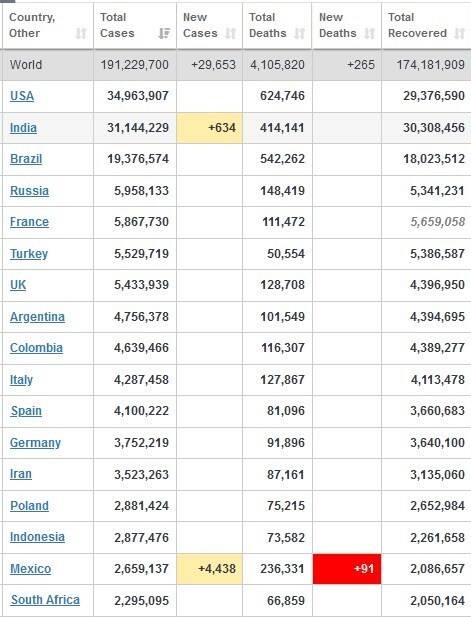471x617 pixels.
Task: Click Total Recovered sort arrows
Action: tap(460, 33)
